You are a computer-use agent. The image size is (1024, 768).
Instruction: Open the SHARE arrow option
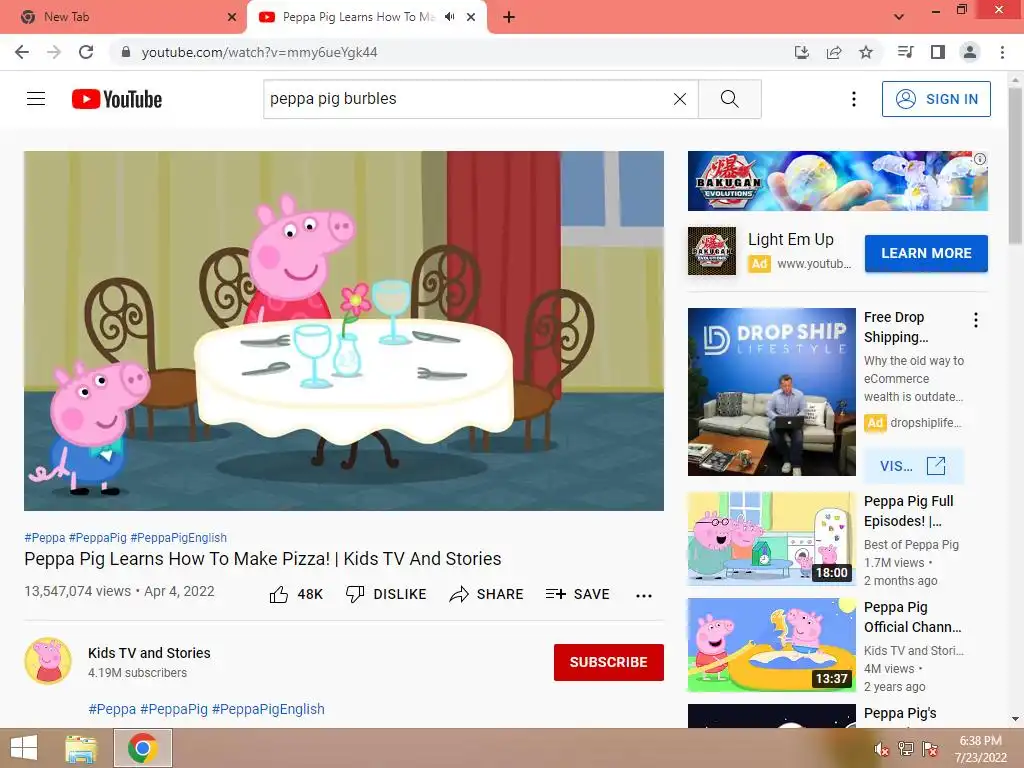(x=487, y=594)
